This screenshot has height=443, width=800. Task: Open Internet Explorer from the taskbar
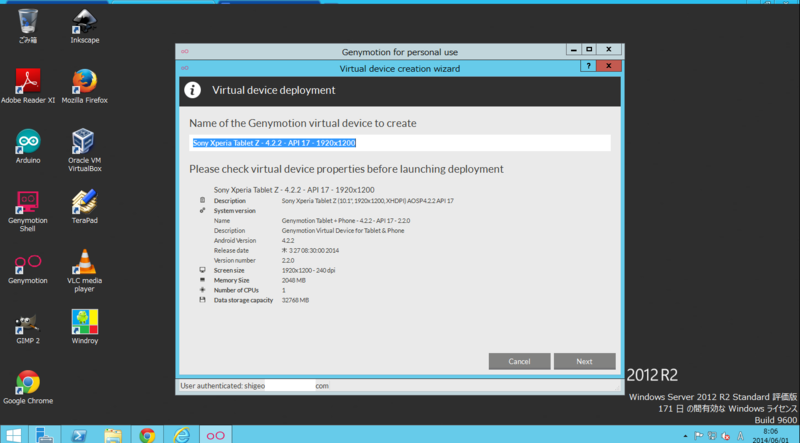[x=181, y=435]
